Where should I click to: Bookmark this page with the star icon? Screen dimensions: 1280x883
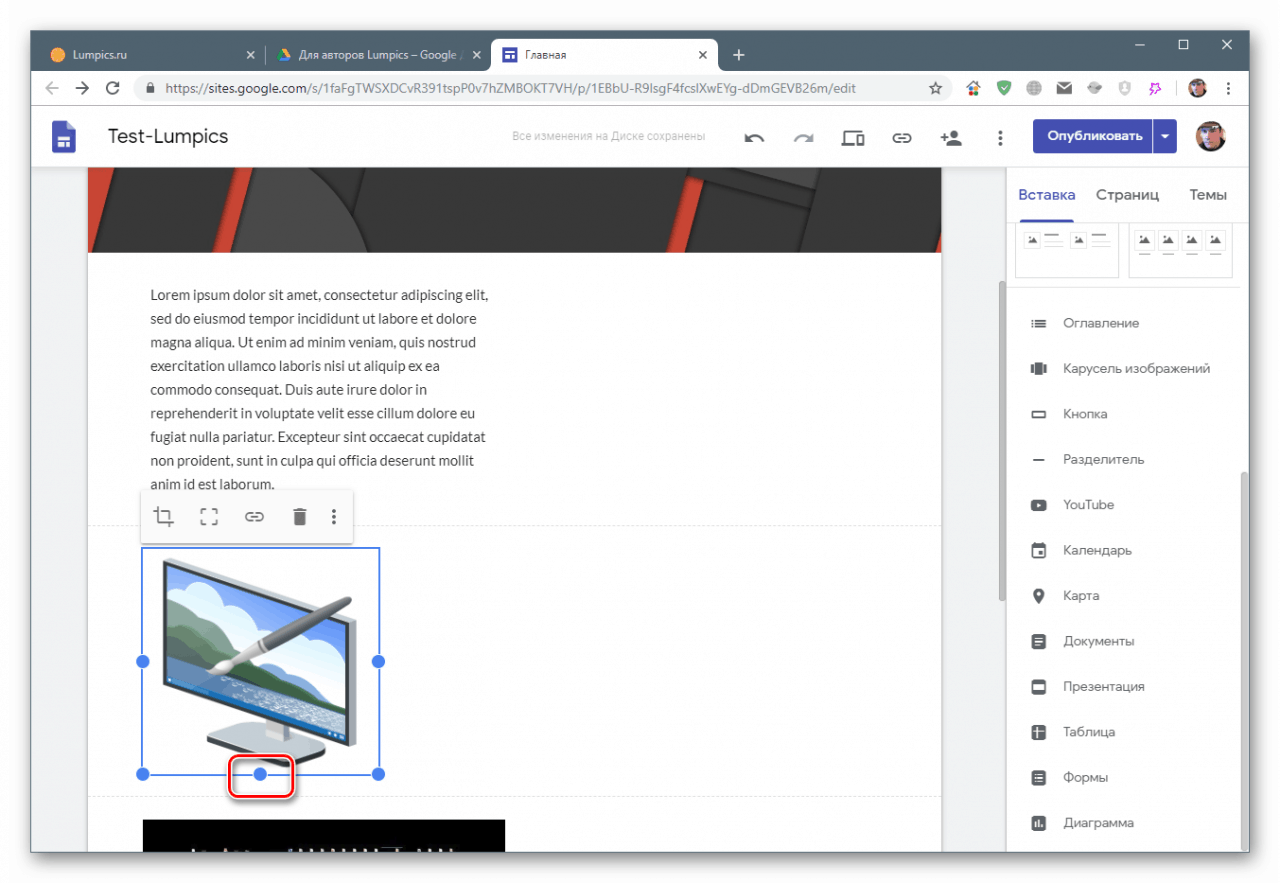point(935,88)
